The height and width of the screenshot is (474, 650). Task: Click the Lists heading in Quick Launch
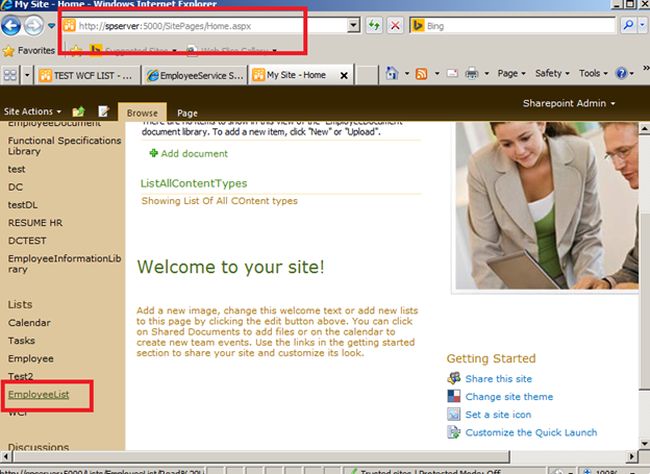pyautogui.click(x=20, y=304)
